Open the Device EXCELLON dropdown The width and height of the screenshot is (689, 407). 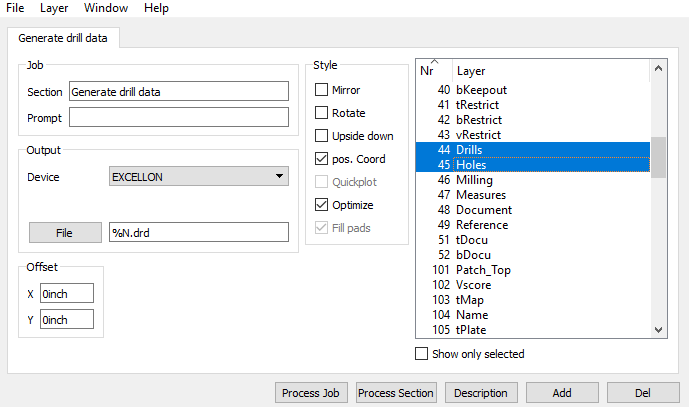coord(199,176)
